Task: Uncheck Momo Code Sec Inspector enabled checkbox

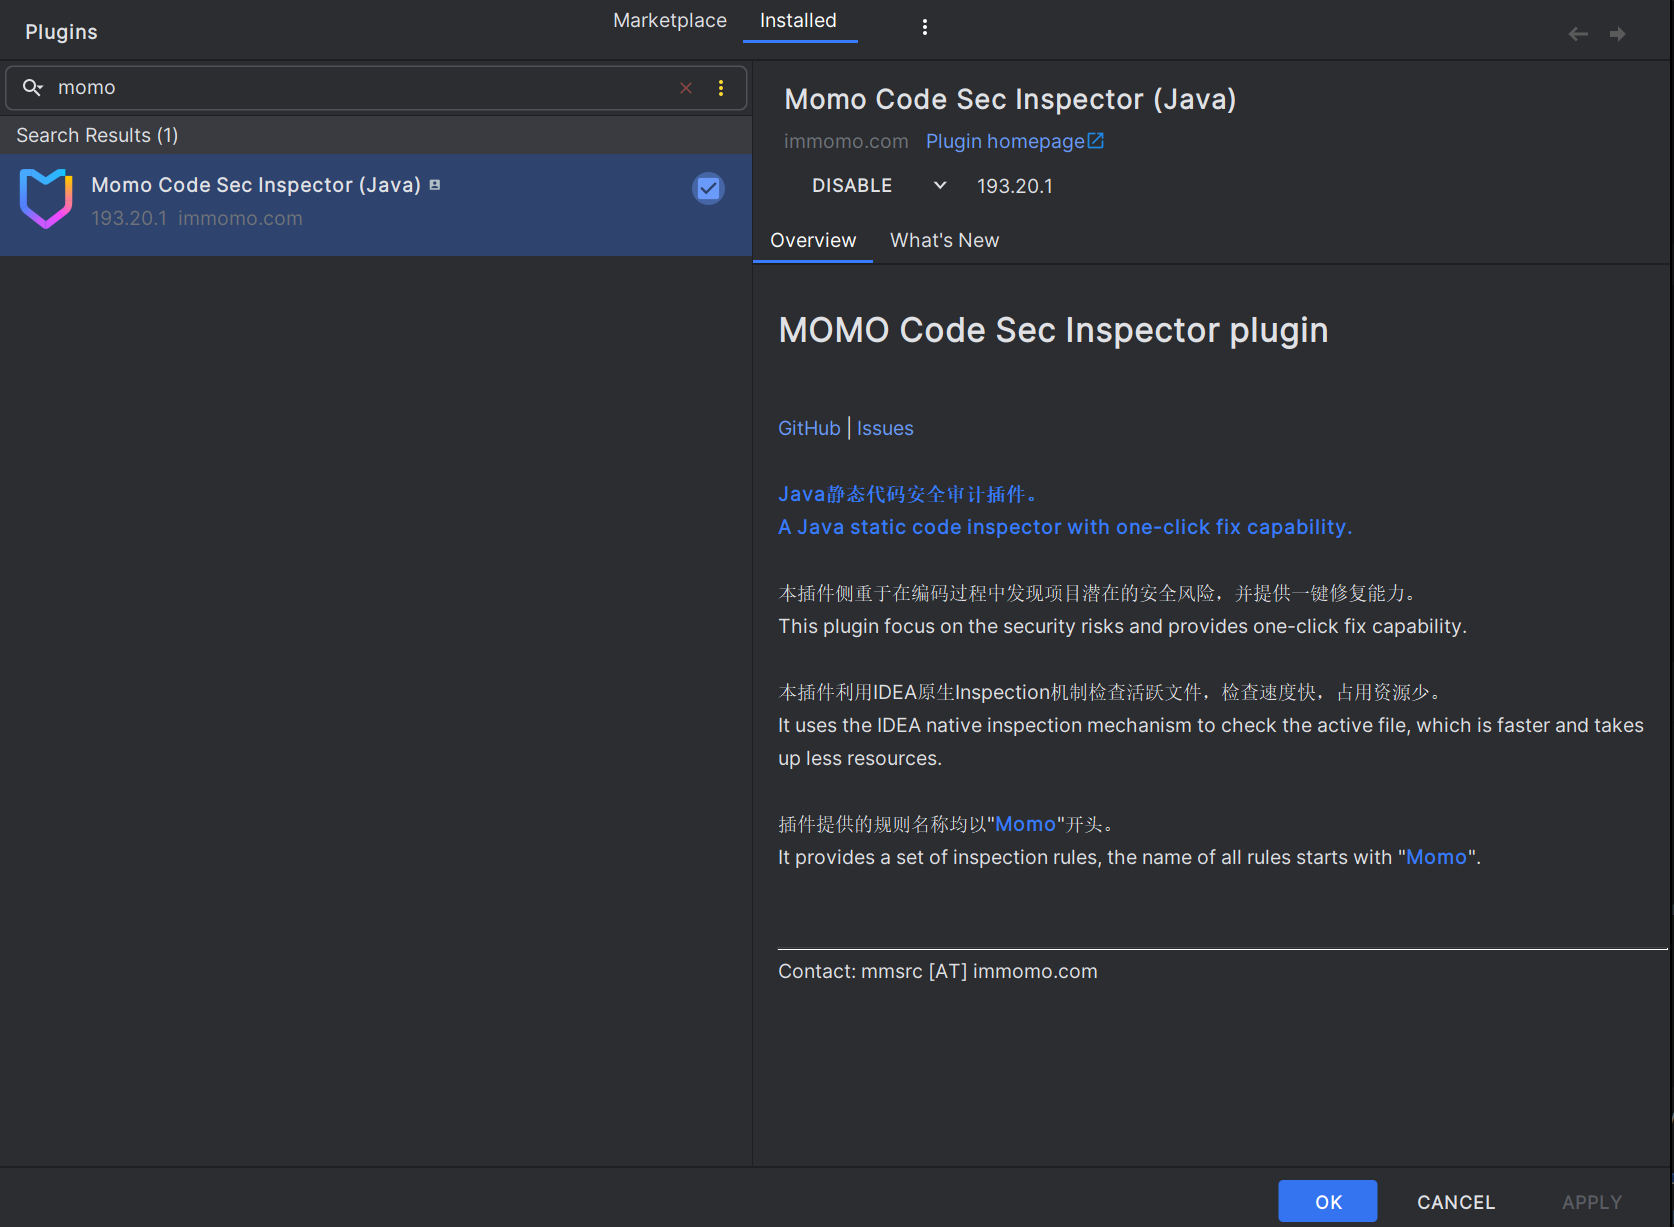Action: pyautogui.click(x=708, y=188)
